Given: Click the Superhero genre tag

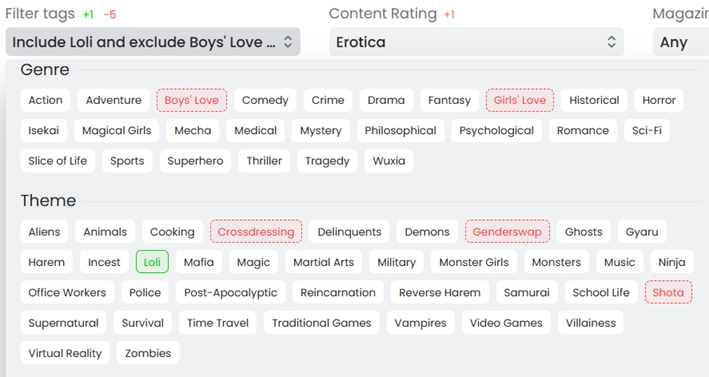Looking at the screenshot, I should pos(195,161).
